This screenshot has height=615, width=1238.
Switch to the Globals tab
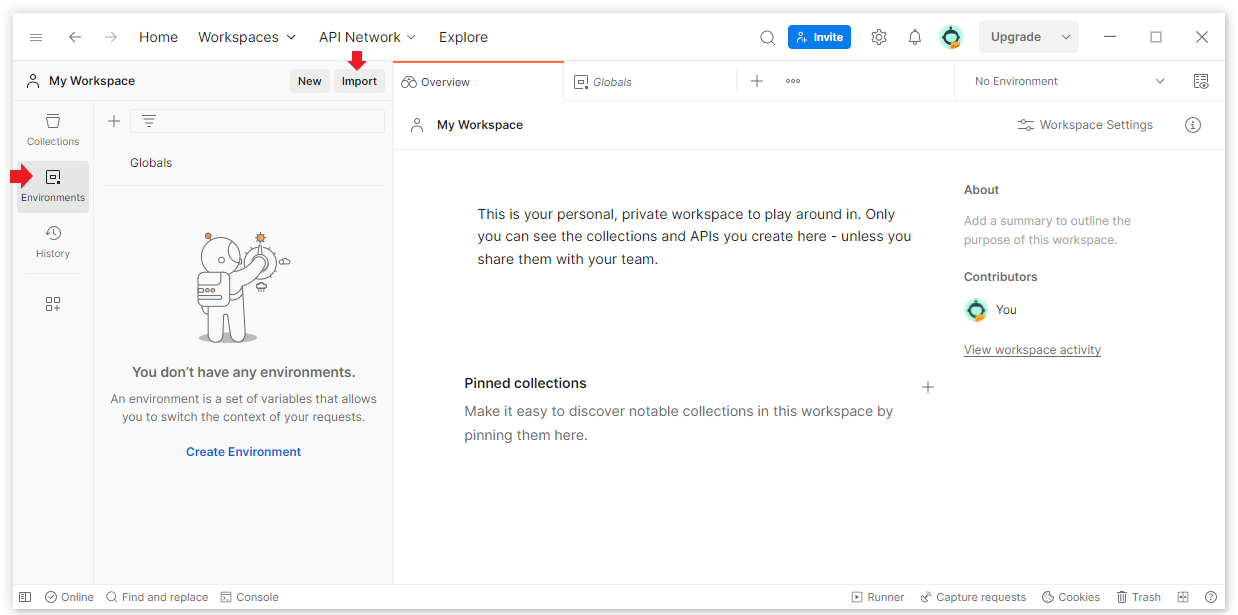click(x=611, y=82)
